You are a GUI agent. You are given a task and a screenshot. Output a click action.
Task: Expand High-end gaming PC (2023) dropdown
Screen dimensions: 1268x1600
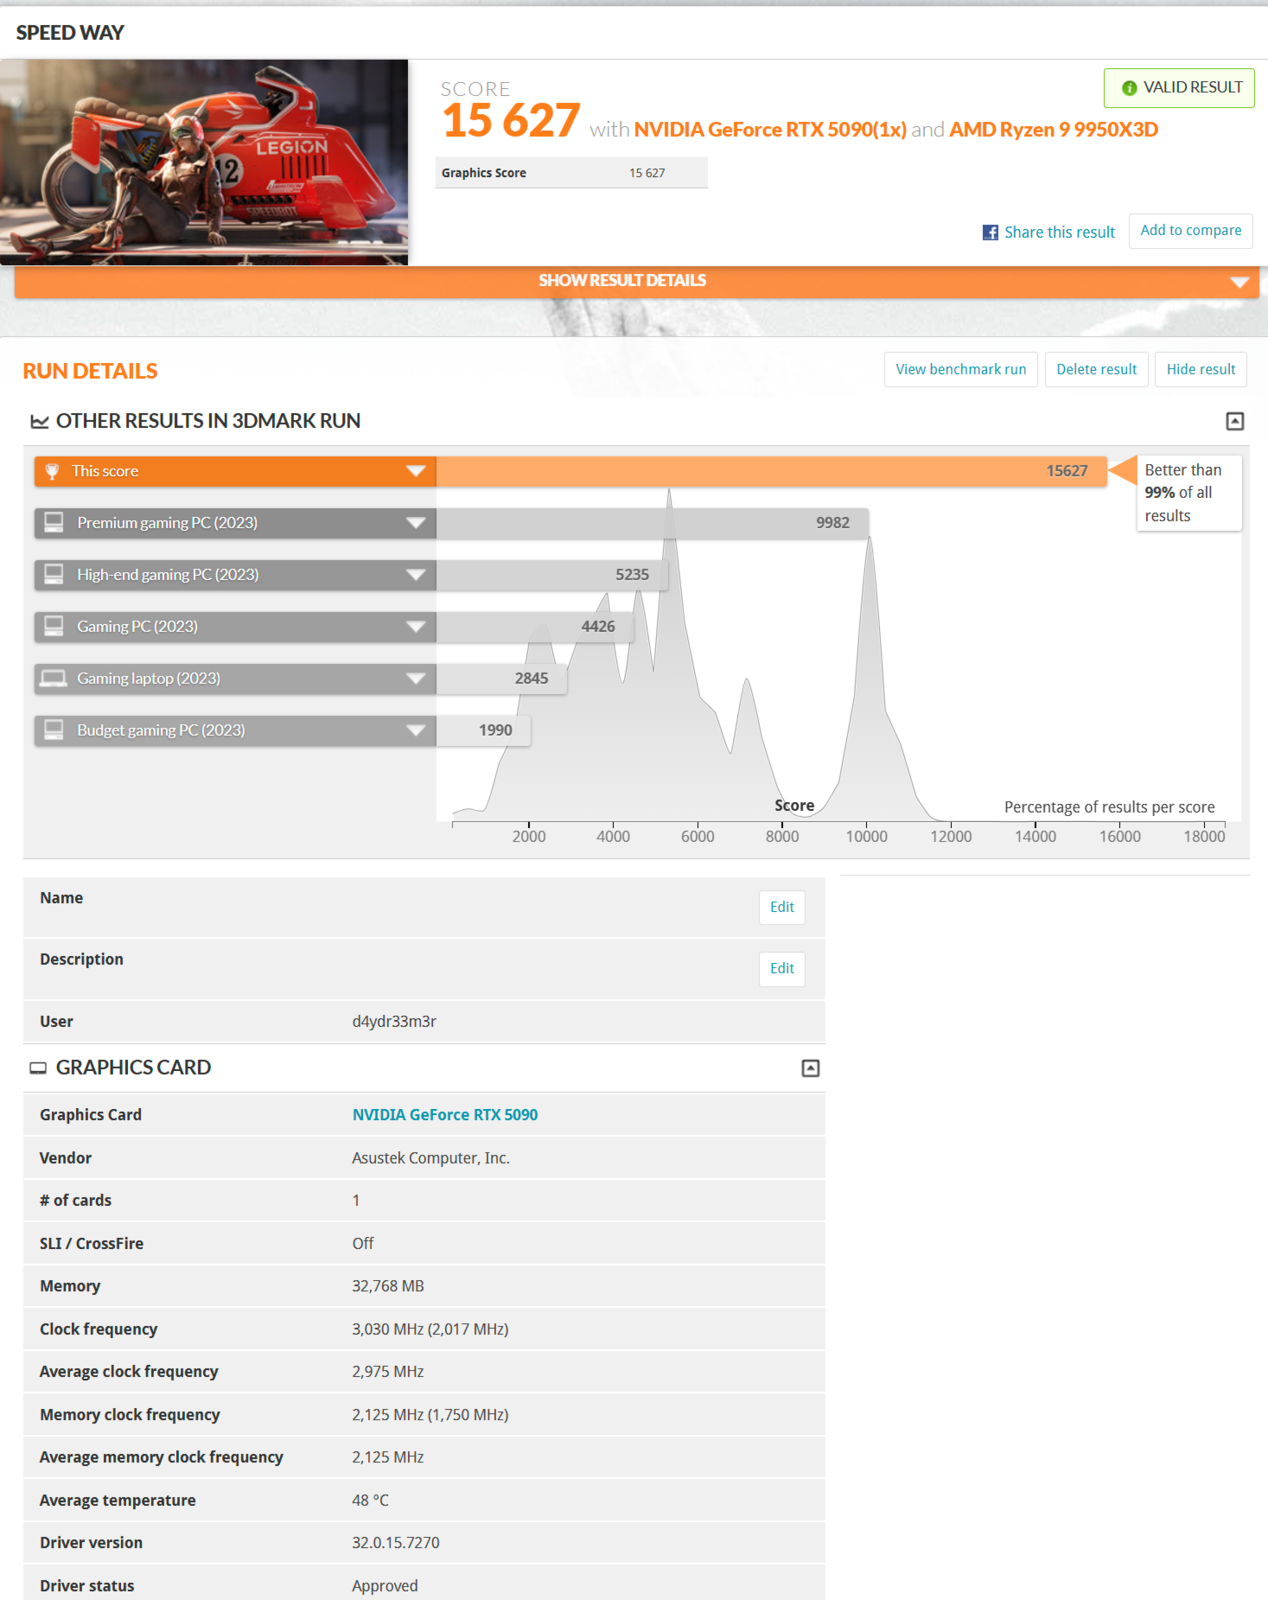click(x=416, y=575)
